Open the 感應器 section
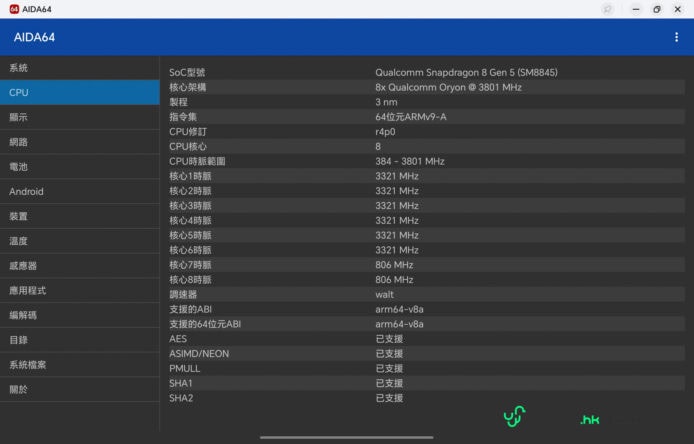 pos(80,266)
